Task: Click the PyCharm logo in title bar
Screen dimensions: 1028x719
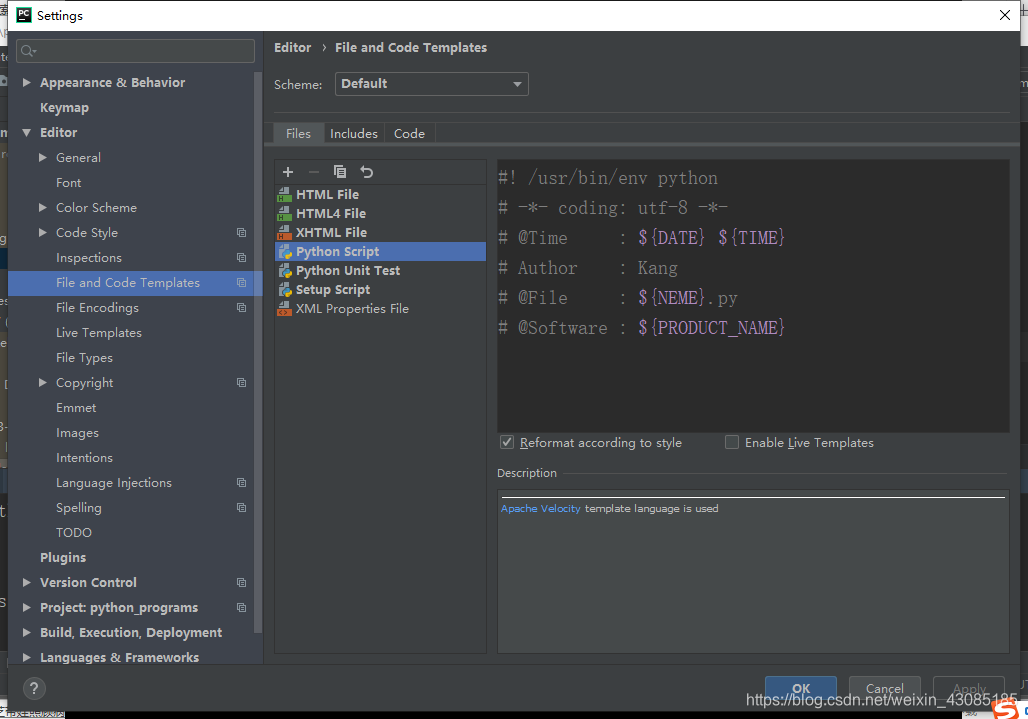Action: 24,15
